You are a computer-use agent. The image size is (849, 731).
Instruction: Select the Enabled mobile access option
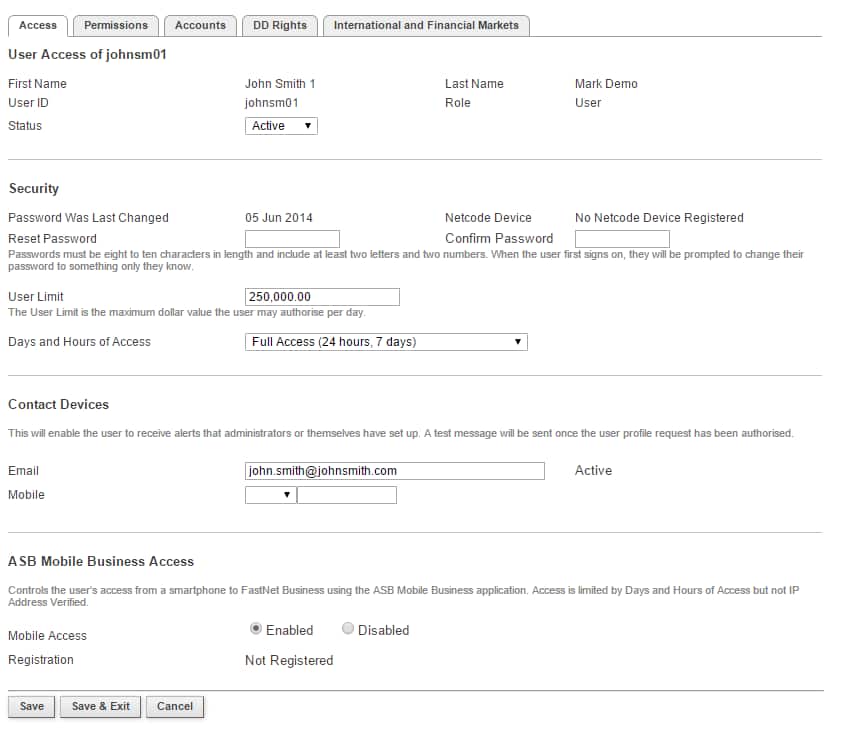[x=256, y=629]
